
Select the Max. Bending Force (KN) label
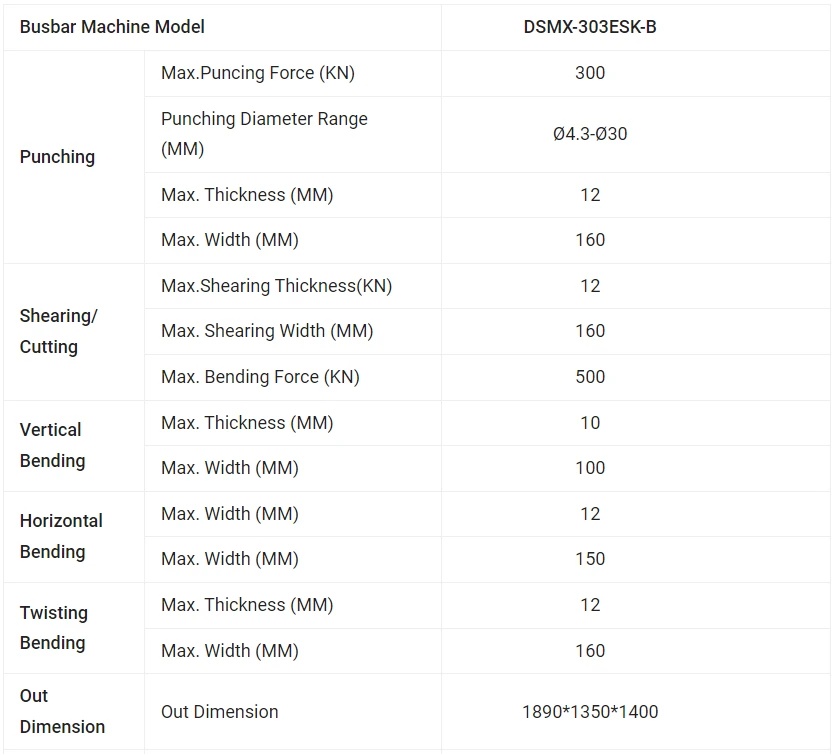pyautogui.click(x=261, y=377)
